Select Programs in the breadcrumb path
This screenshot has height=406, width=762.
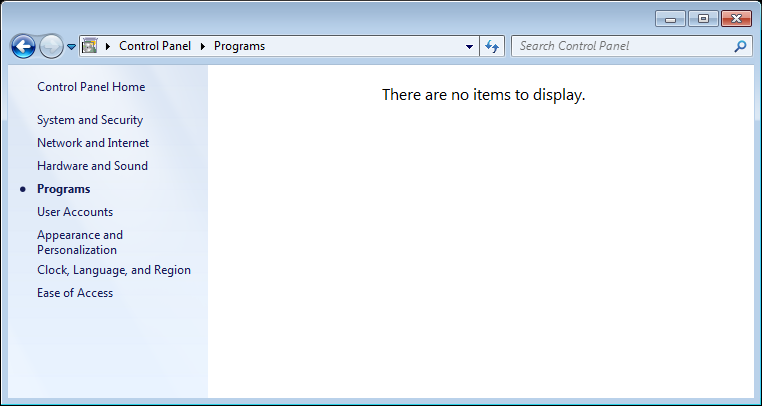point(239,46)
